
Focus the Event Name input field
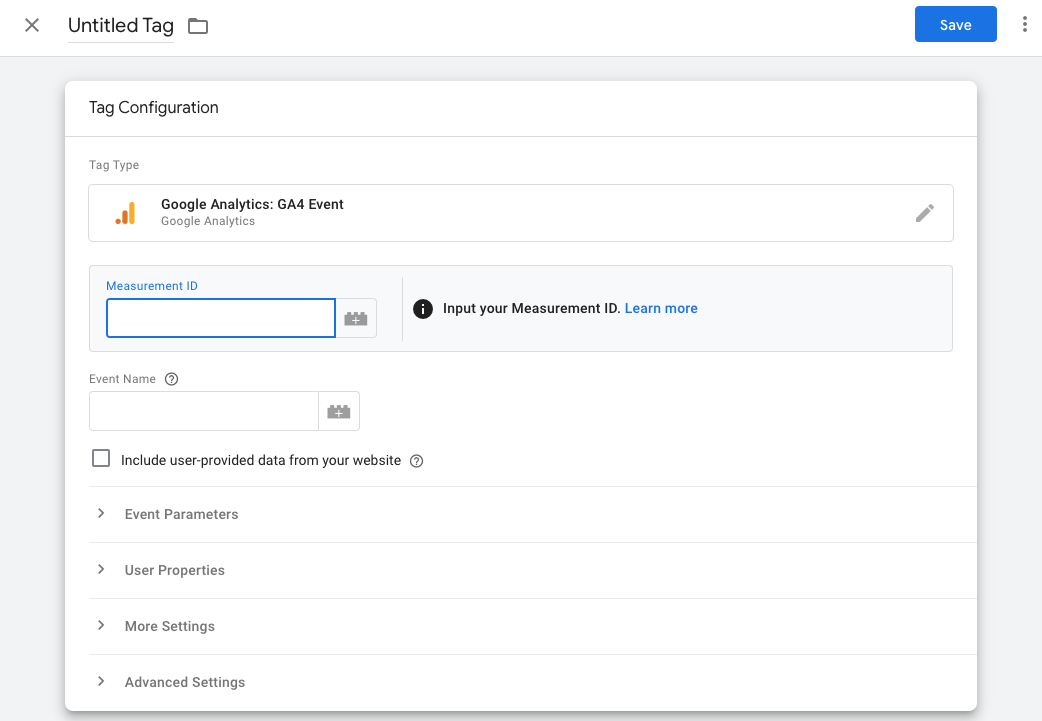click(204, 411)
